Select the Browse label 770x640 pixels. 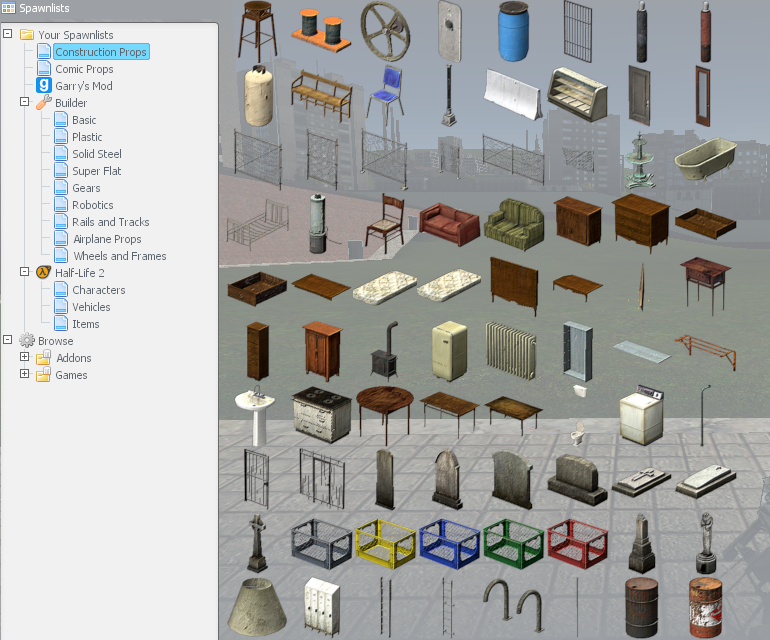[55, 341]
